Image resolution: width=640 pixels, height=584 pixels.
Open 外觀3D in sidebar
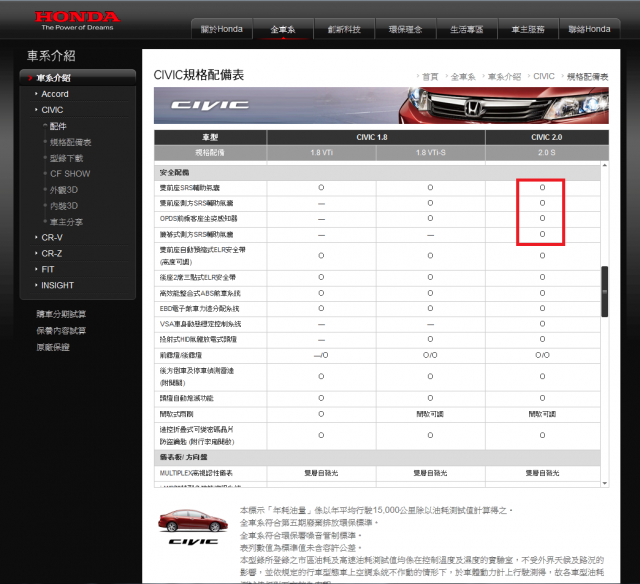point(64,190)
